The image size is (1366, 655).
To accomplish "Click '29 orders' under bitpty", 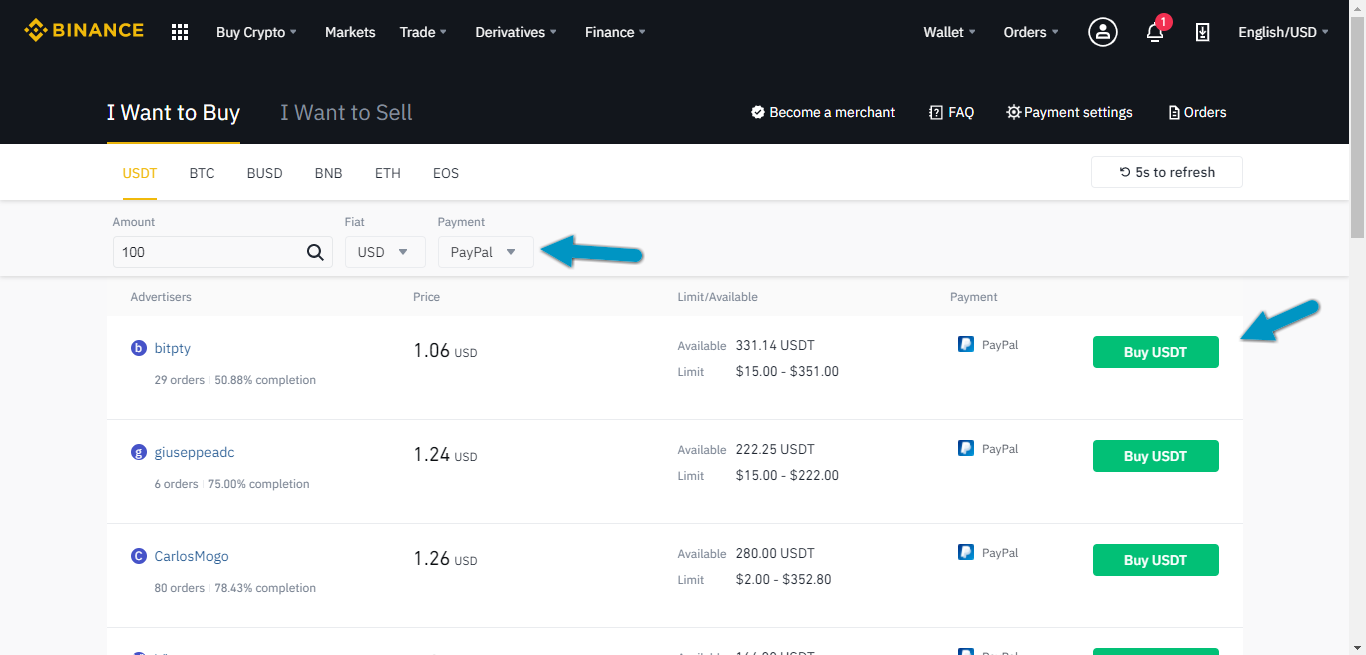I will pos(179,380).
